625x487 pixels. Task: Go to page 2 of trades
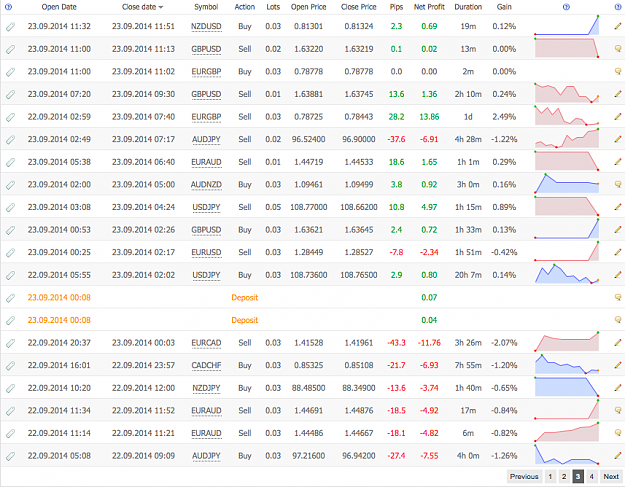point(564,476)
